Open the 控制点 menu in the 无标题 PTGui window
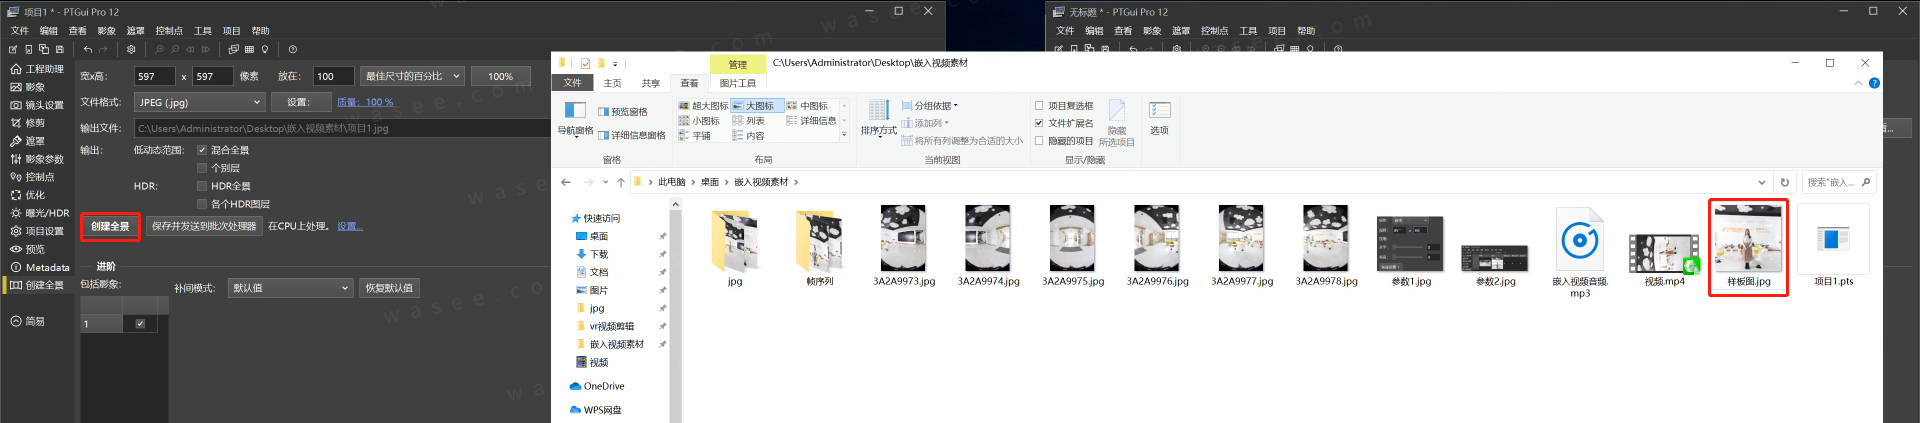Viewport: 1920px width, 423px height. click(1214, 31)
